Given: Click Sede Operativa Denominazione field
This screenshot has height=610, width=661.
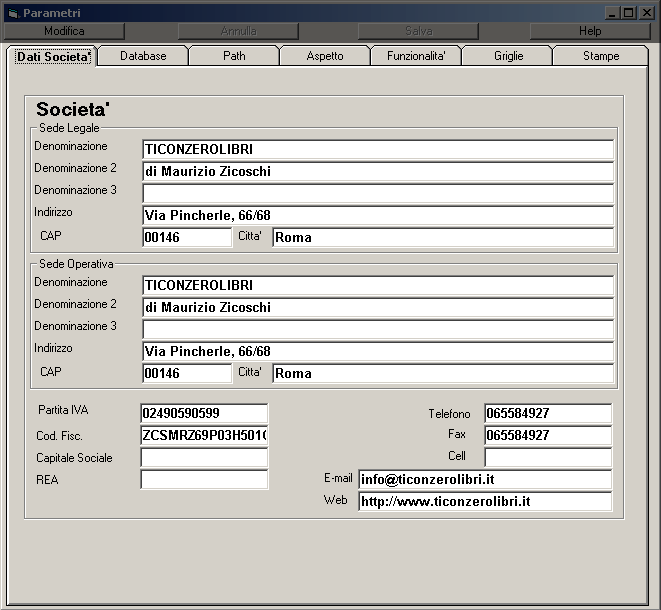Looking at the screenshot, I should (378, 285).
